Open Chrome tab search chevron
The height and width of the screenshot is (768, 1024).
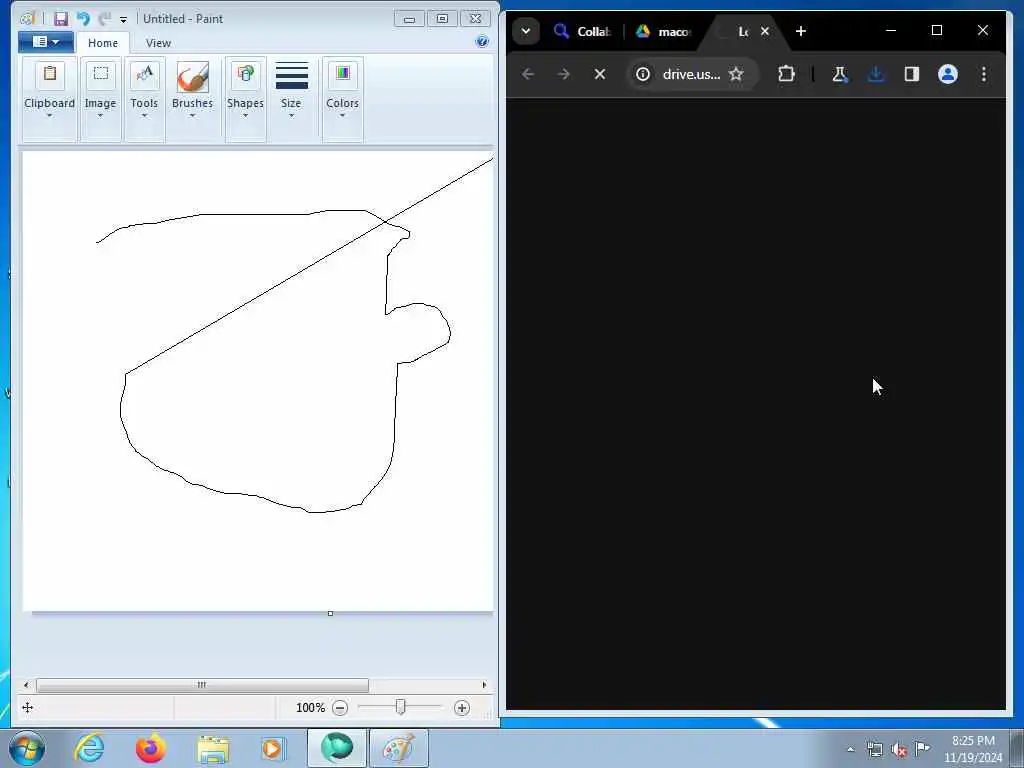(x=526, y=31)
